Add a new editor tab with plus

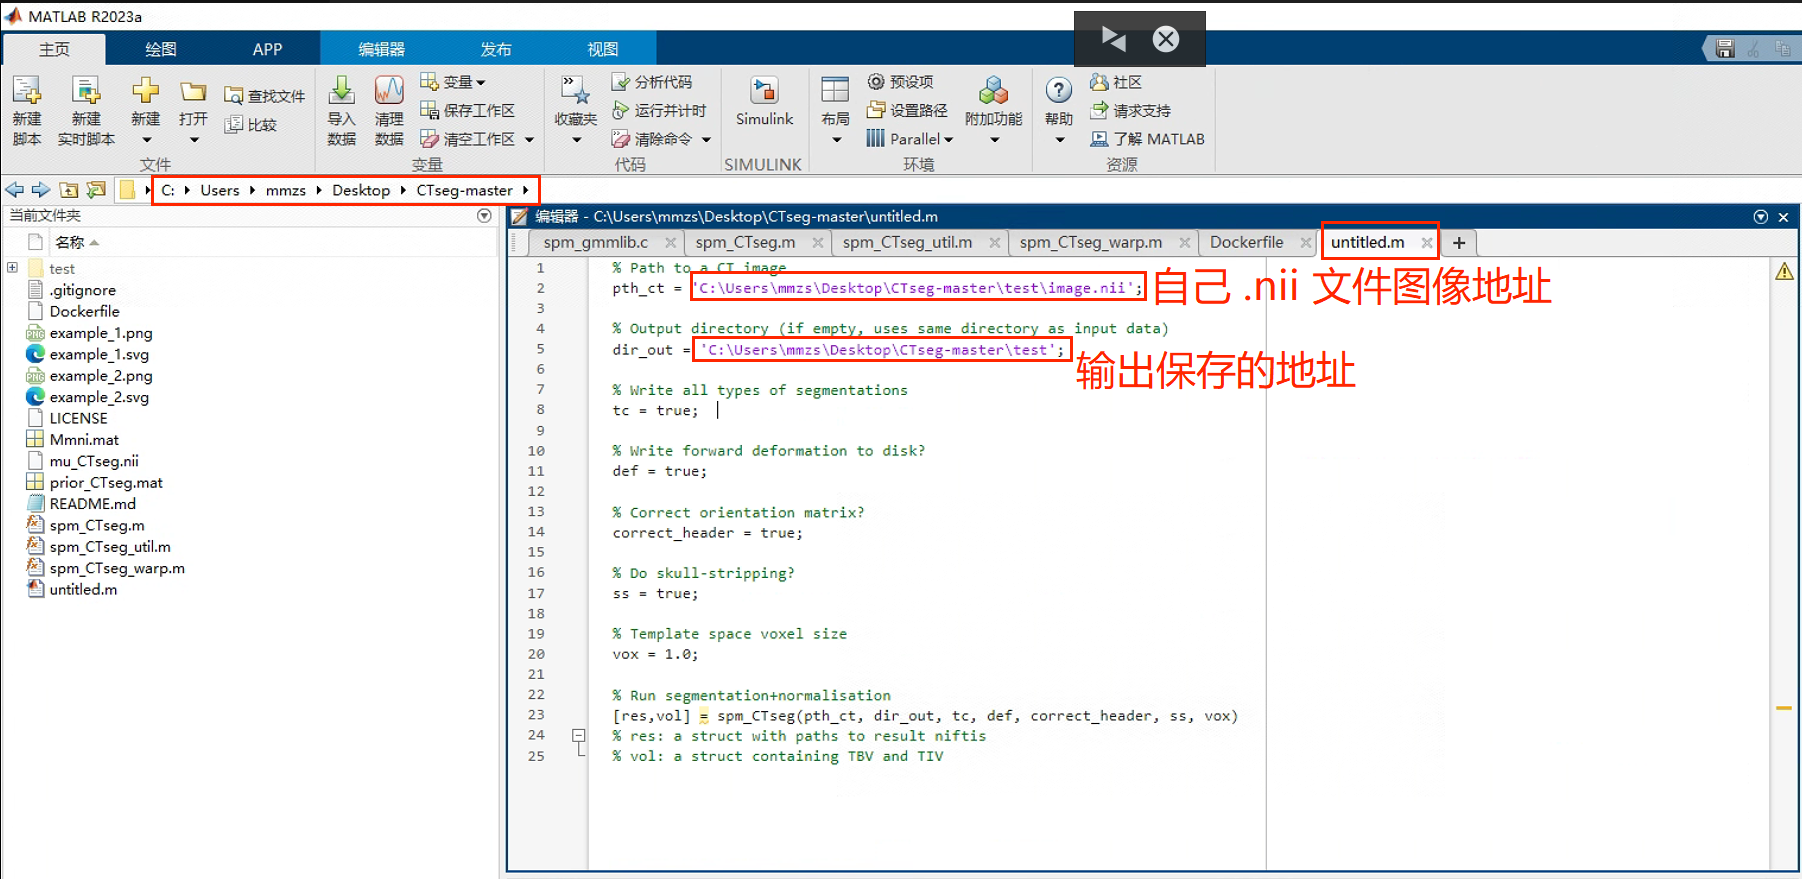[1459, 243]
